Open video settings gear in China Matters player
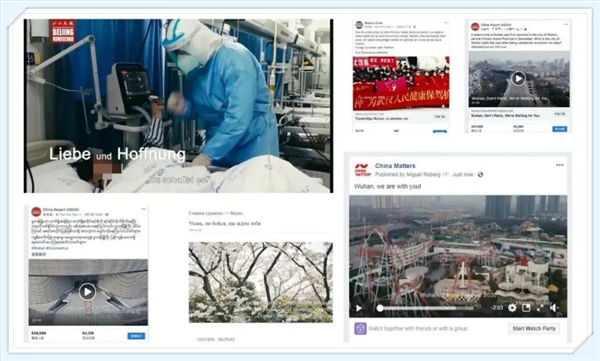The width and height of the screenshot is (600, 361). click(x=512, y=307)
